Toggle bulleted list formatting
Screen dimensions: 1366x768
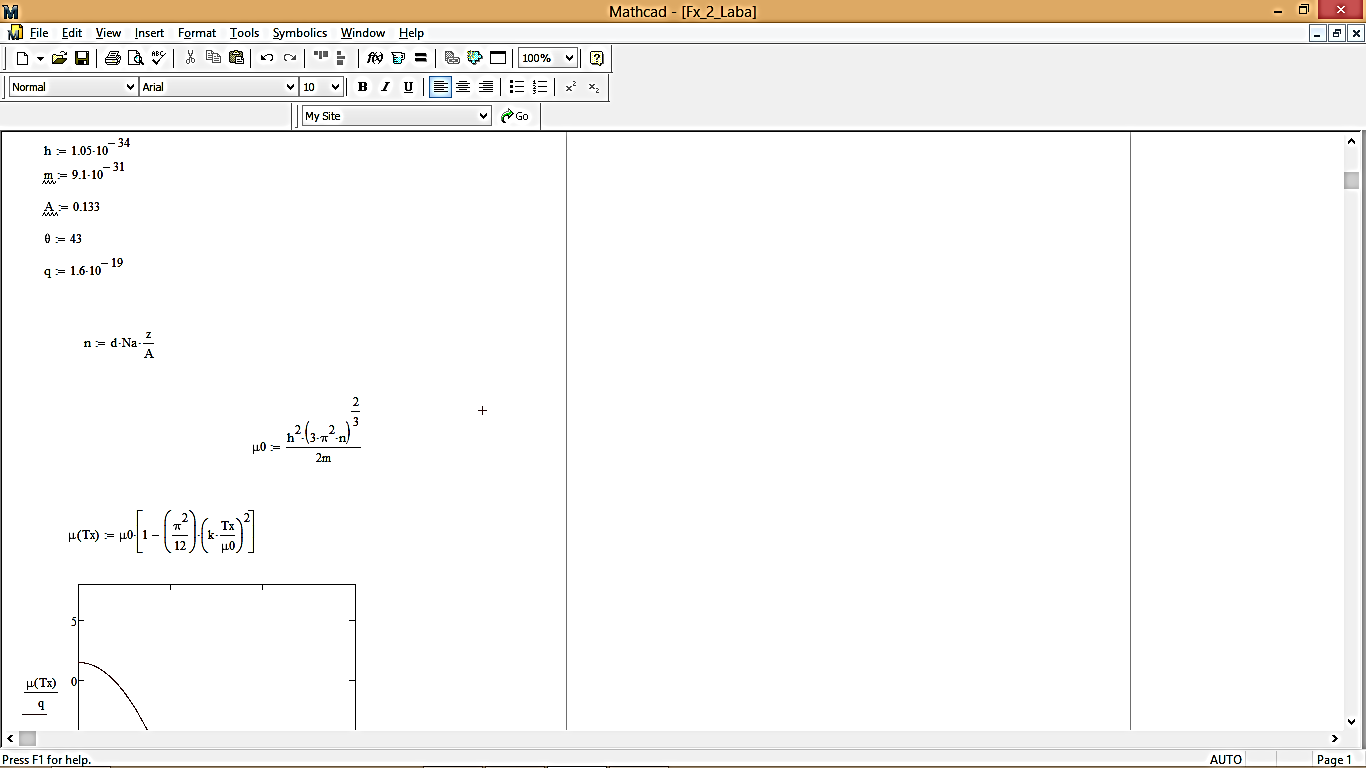(517, 87)
